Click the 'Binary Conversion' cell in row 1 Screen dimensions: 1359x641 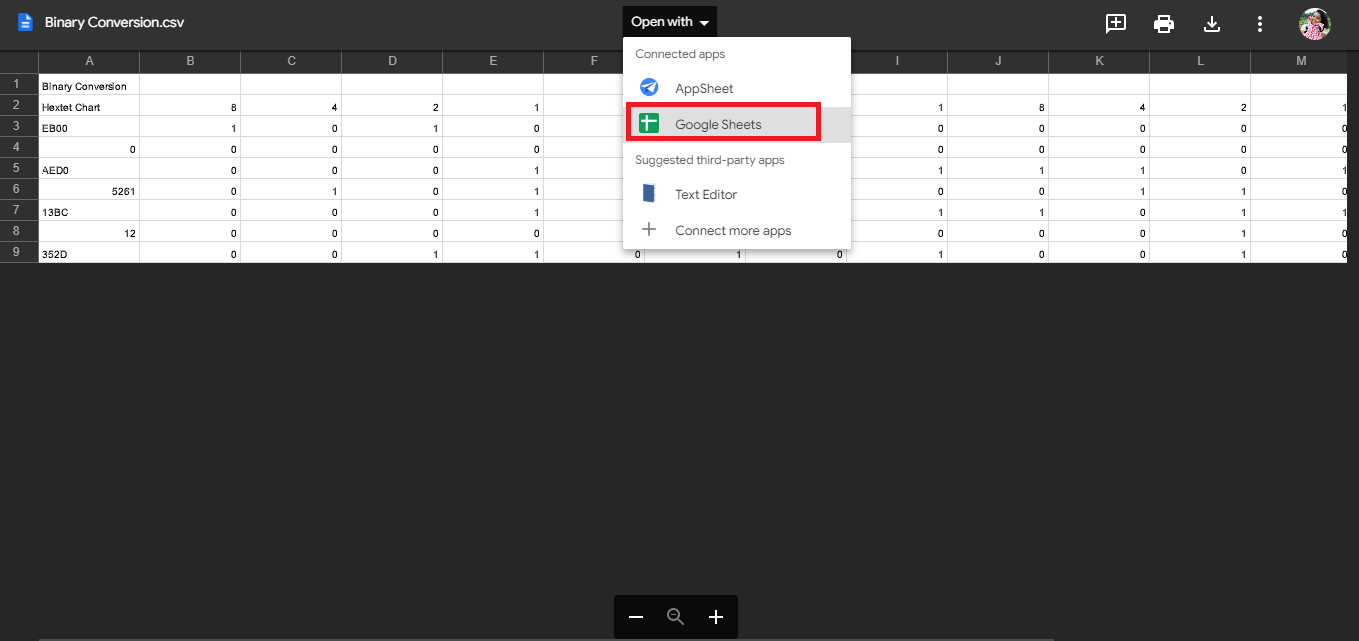tap(89, 85)
